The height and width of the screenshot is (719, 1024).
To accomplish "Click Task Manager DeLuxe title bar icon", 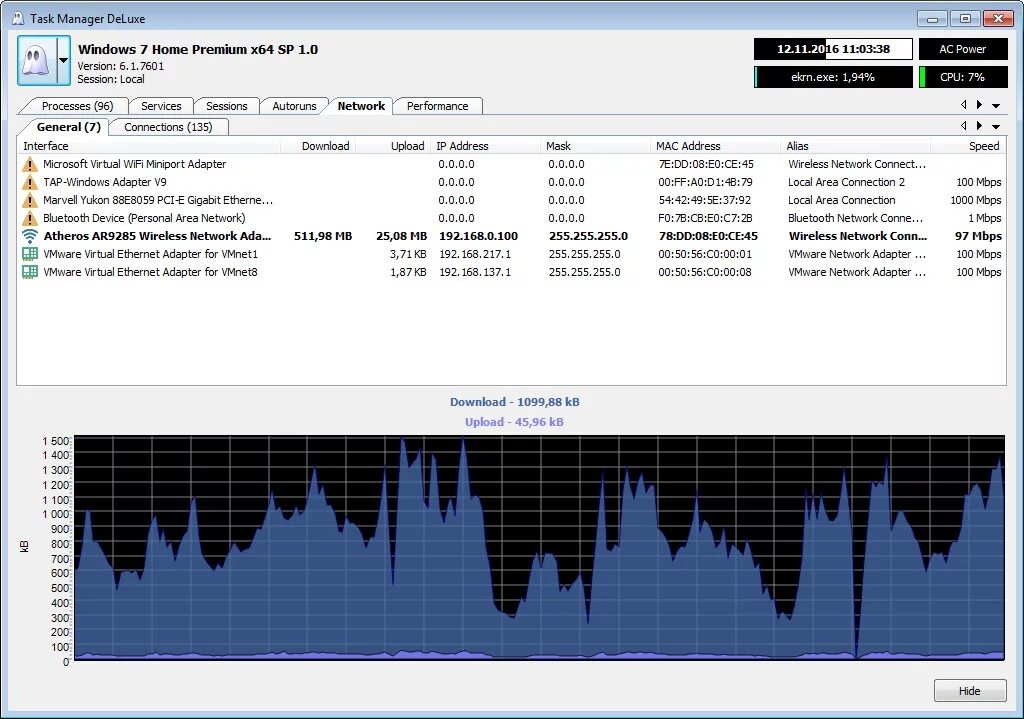I will click(x=18, y=18).
